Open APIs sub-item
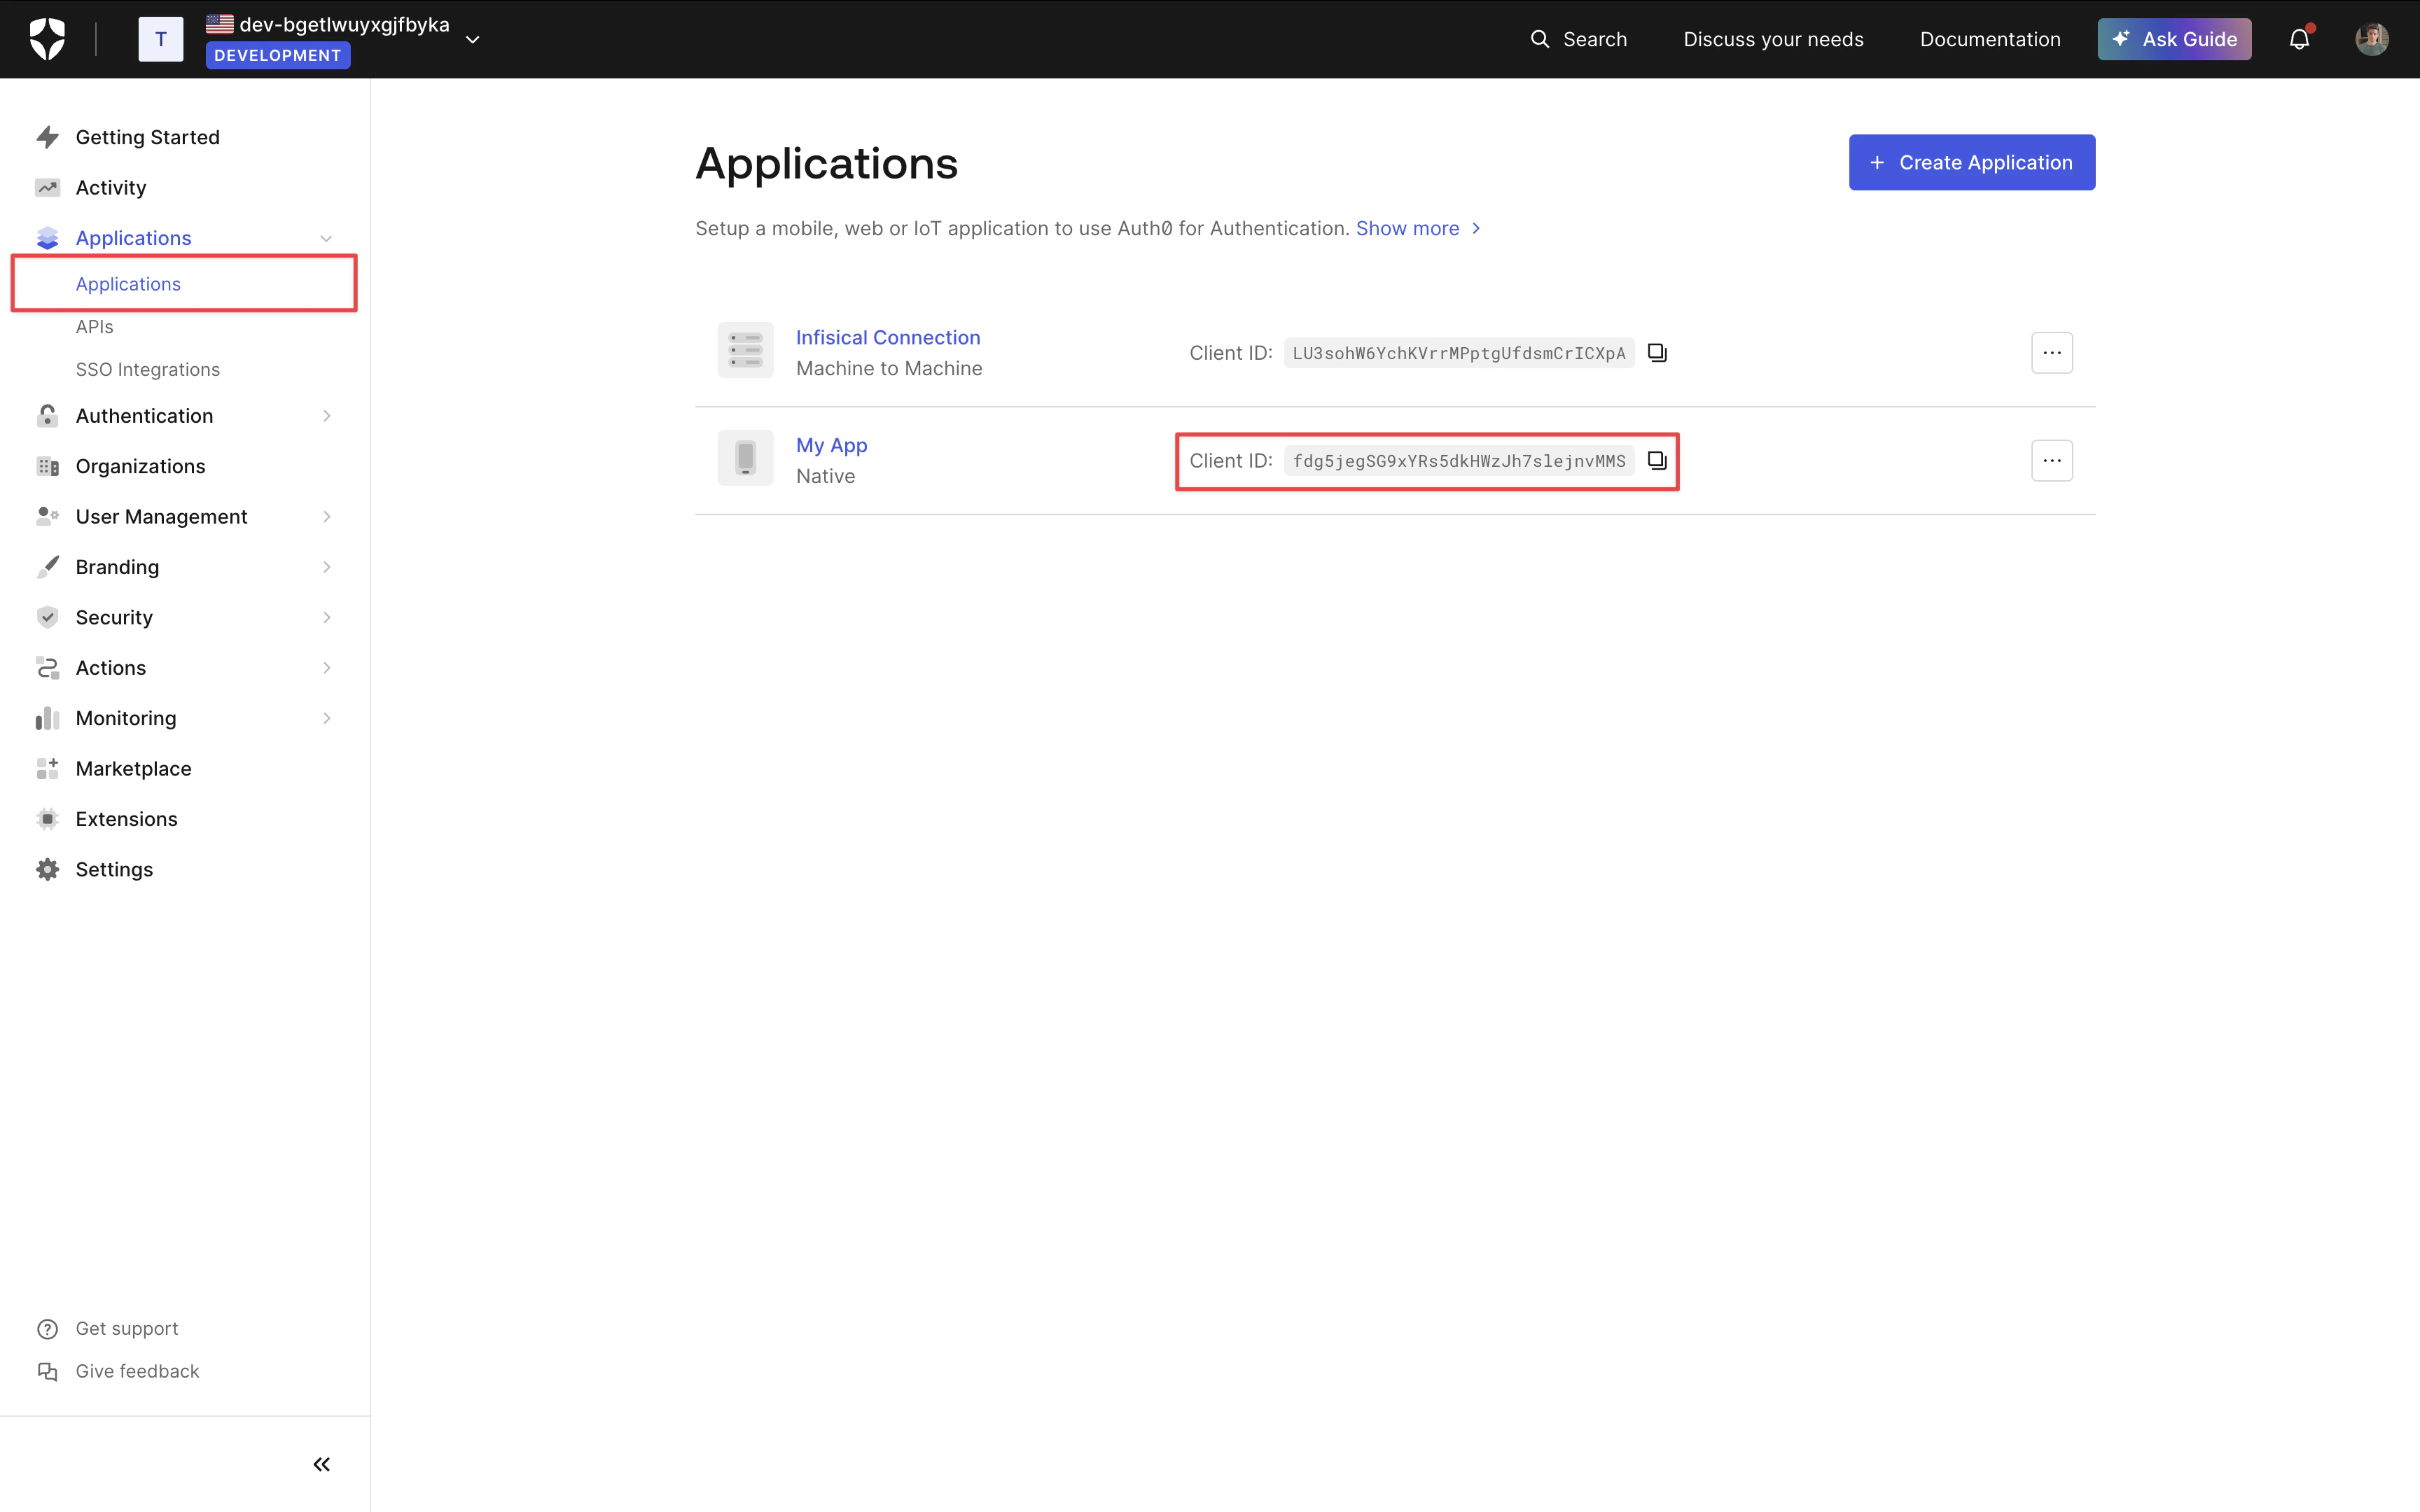Image resolution: width=2420 pixels, height=1512 pixels. click(x=95, y=327)
